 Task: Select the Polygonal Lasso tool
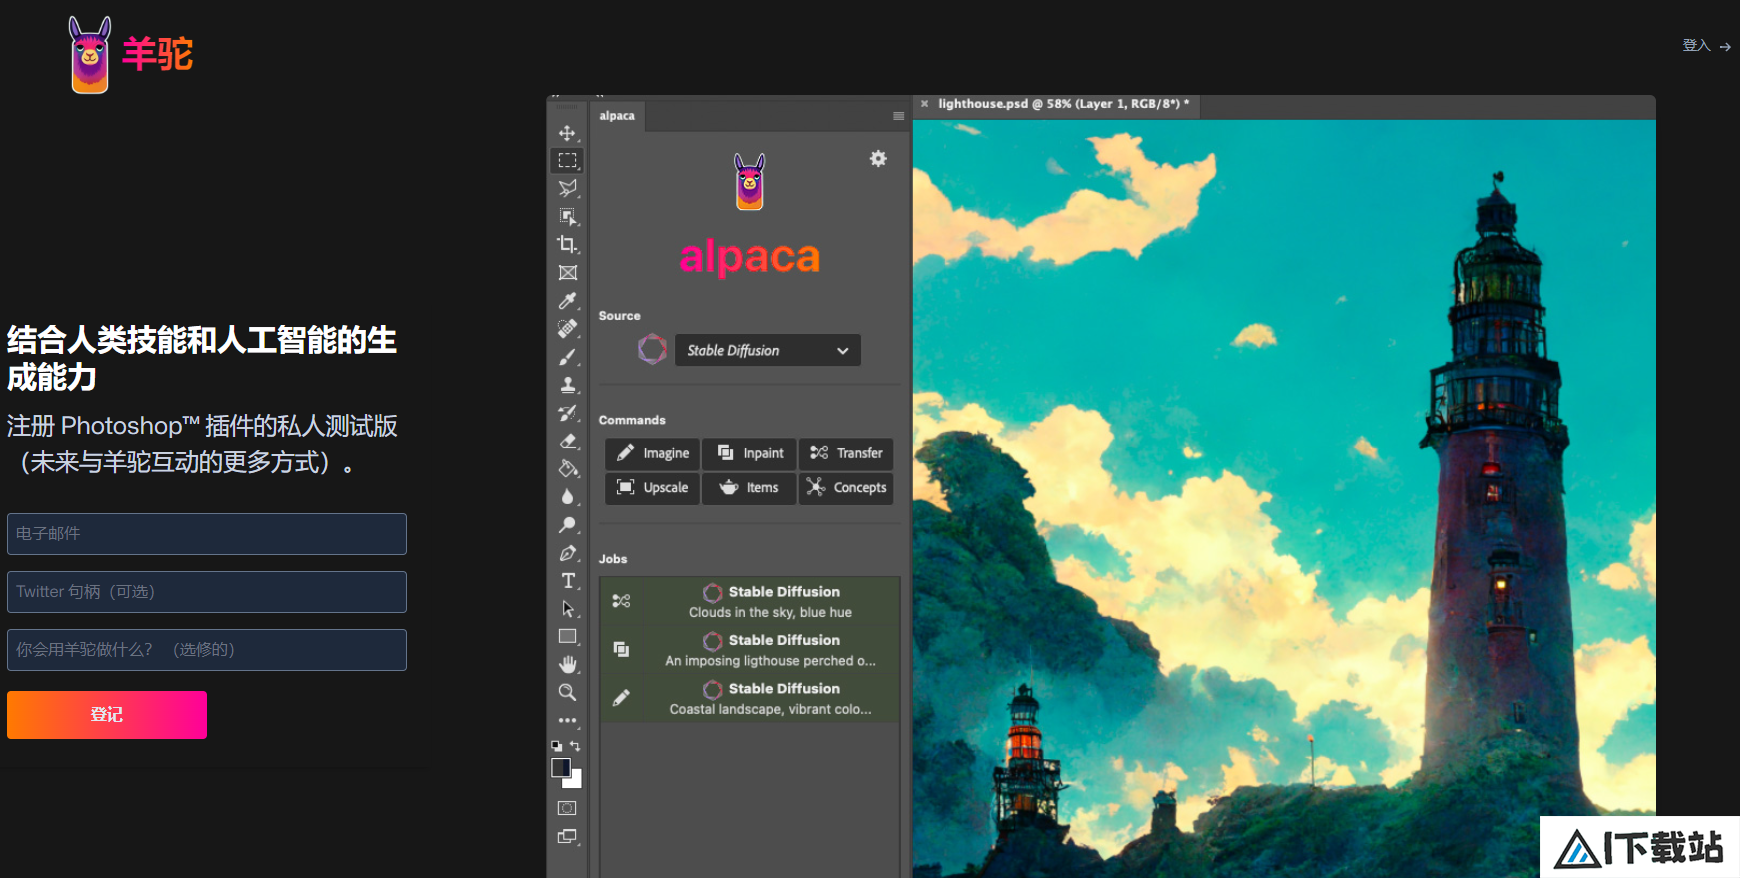(x=567, y=188)
